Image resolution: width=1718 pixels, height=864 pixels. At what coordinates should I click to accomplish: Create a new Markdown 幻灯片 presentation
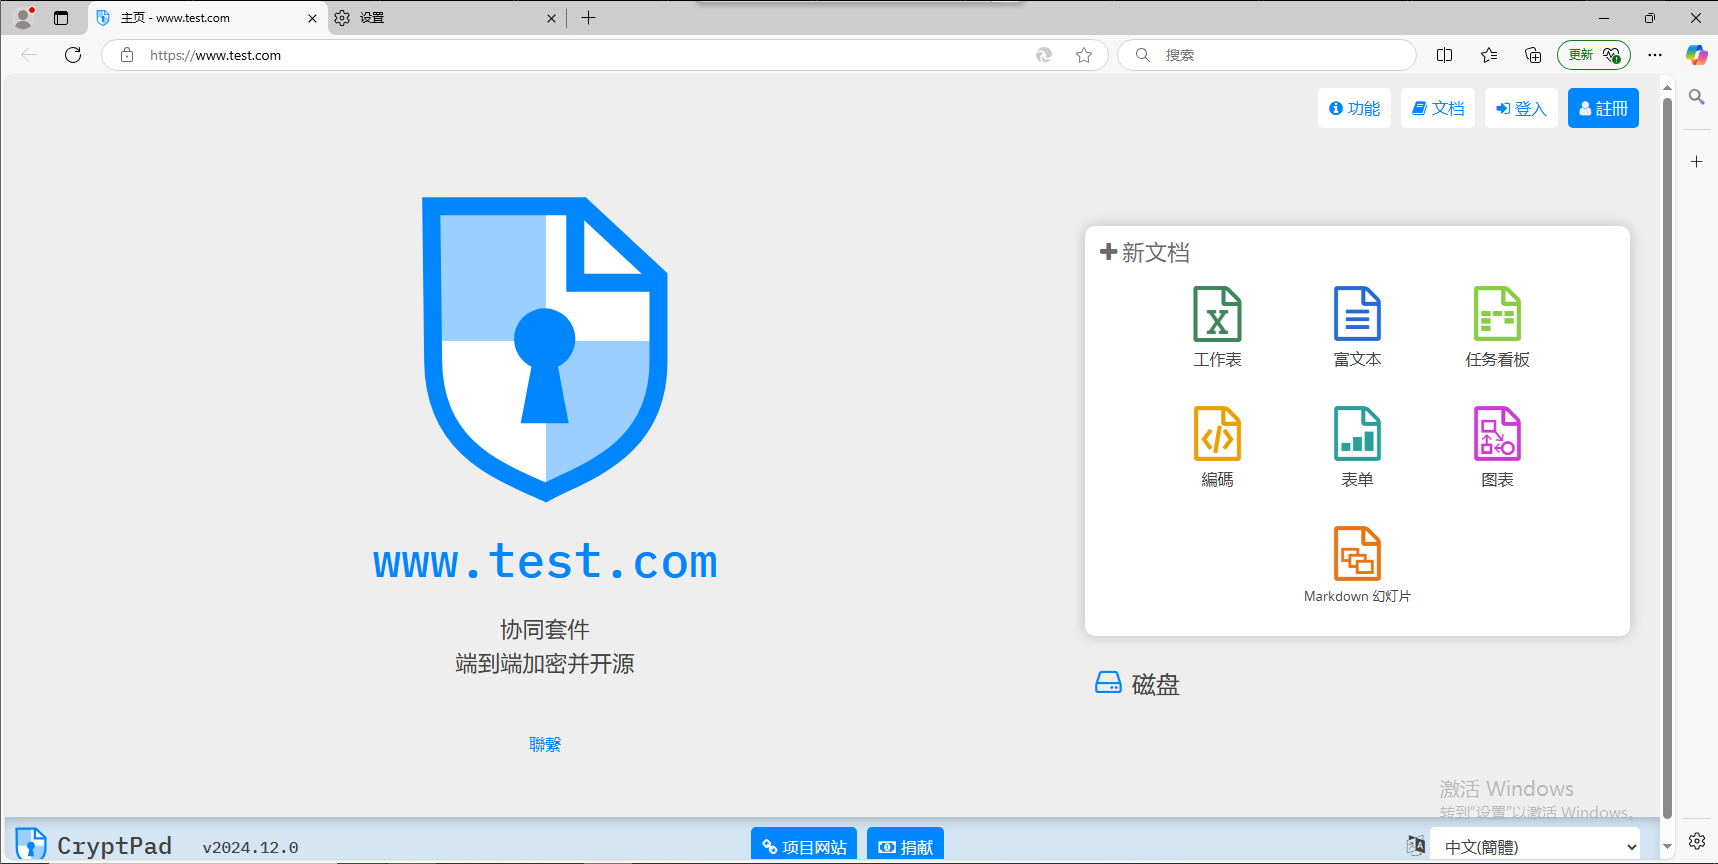tap(1357, 566)
